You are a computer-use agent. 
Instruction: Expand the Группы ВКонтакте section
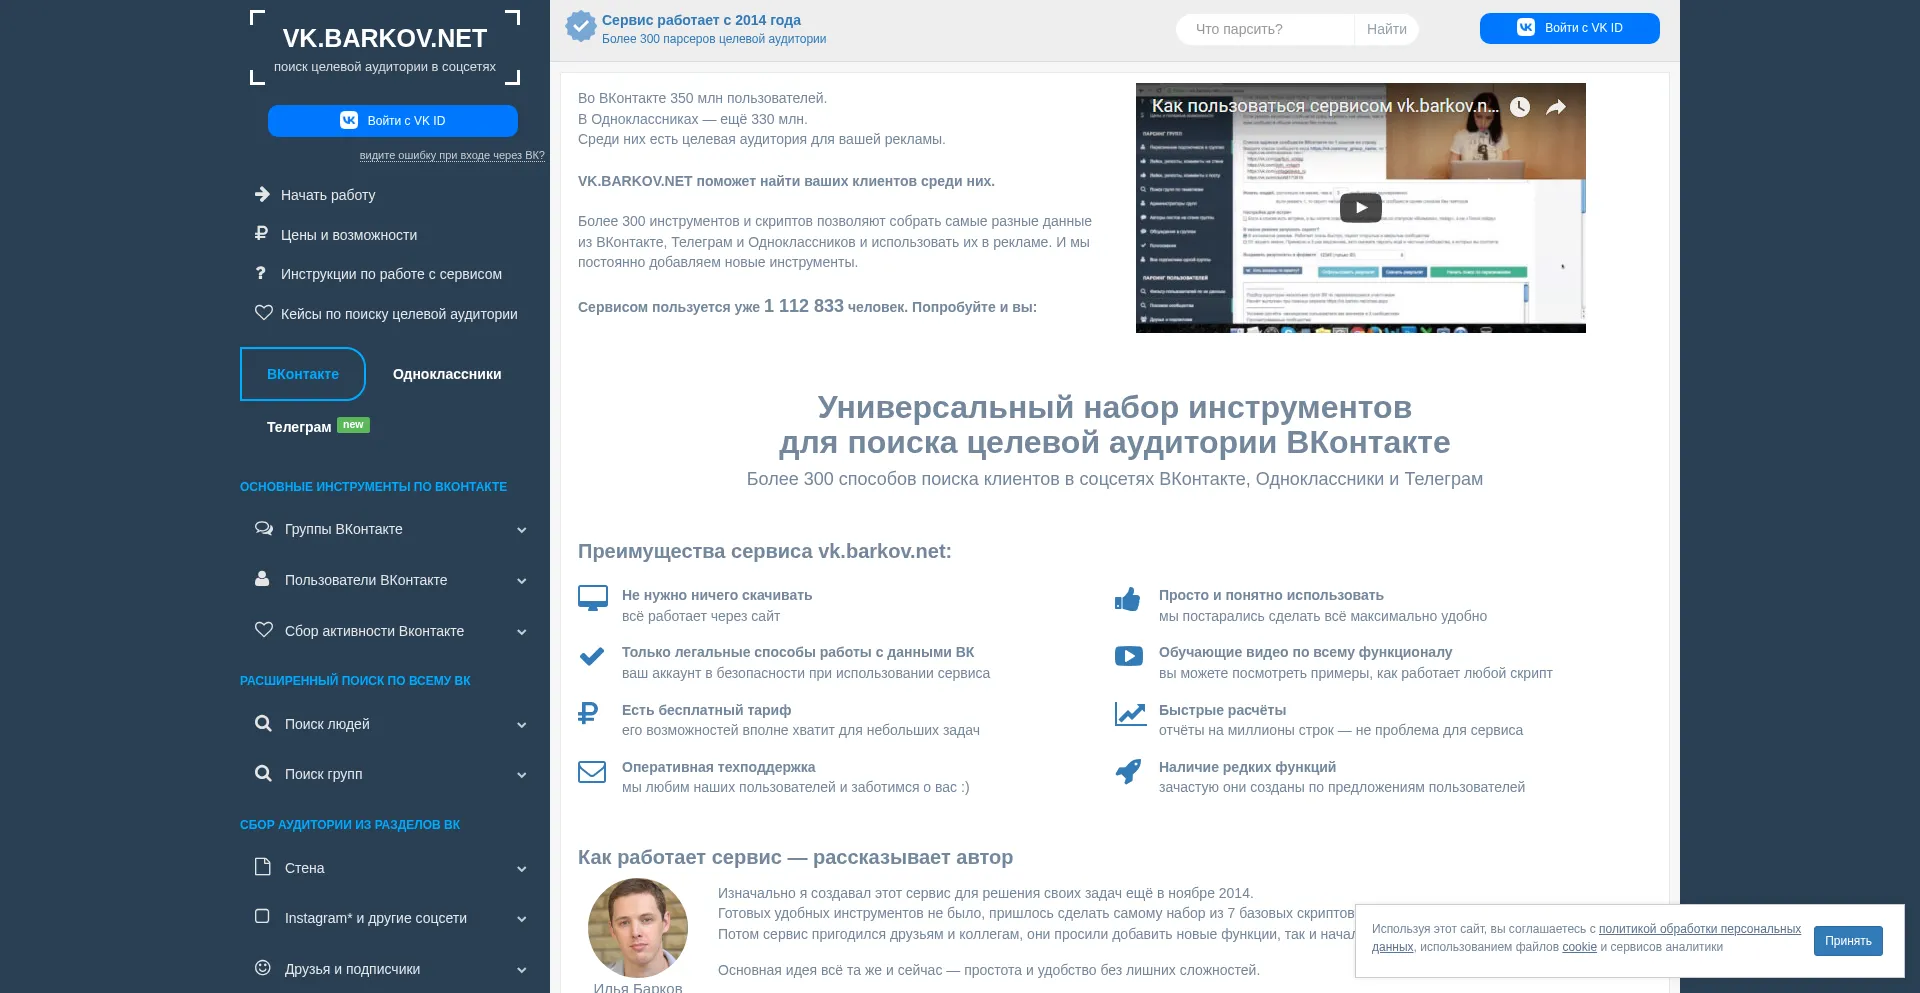tap(521, 530)
